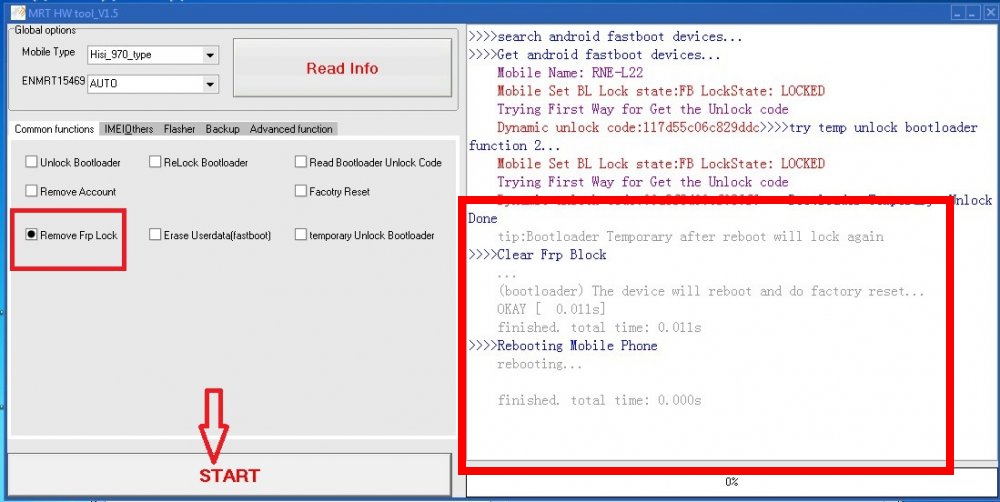This screenshot has height=502, width=1000.
Task: Click the 'rebooting...' log line
Action: [x=540, y=364]
